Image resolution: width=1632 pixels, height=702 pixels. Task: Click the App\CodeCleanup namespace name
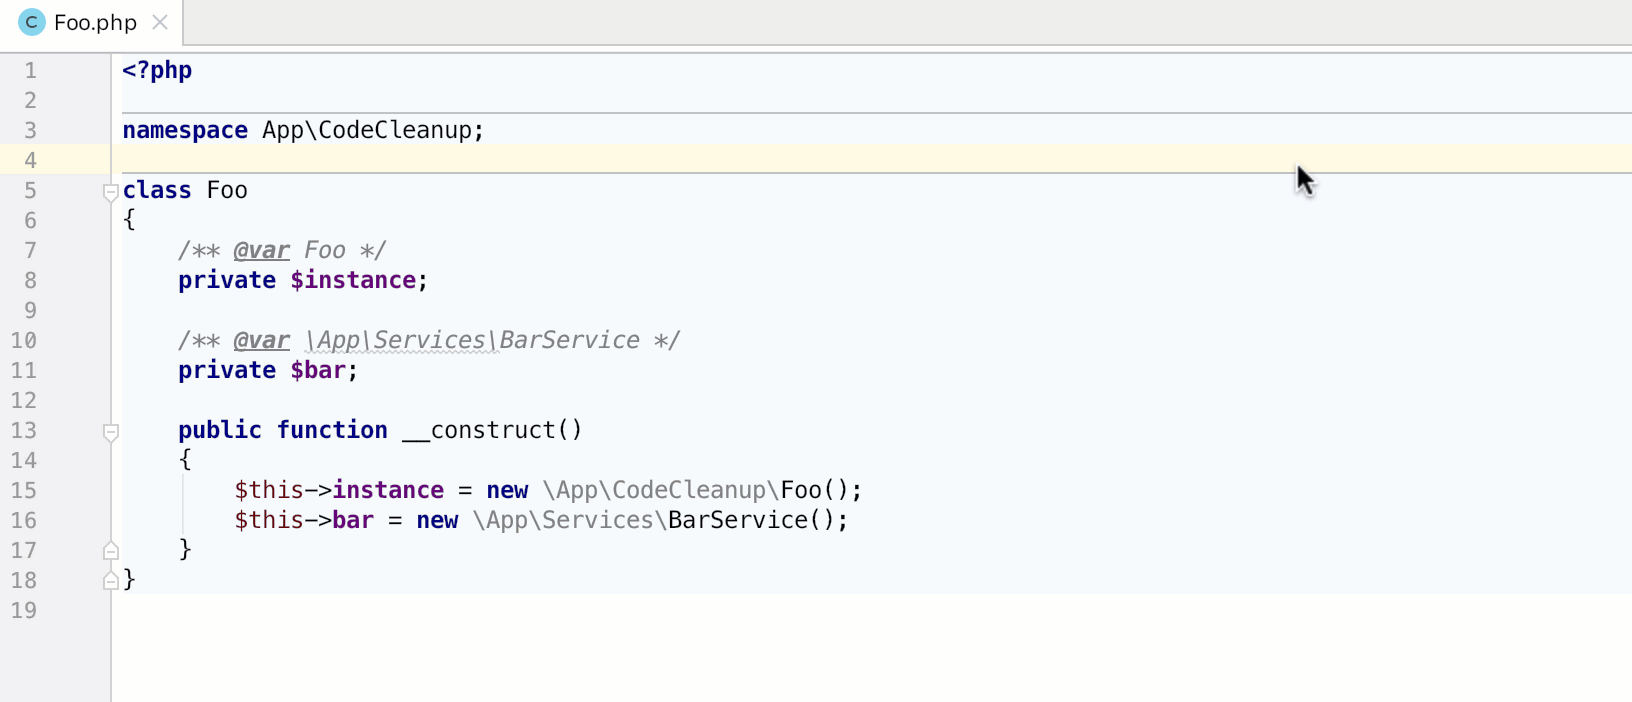[366, 130]
